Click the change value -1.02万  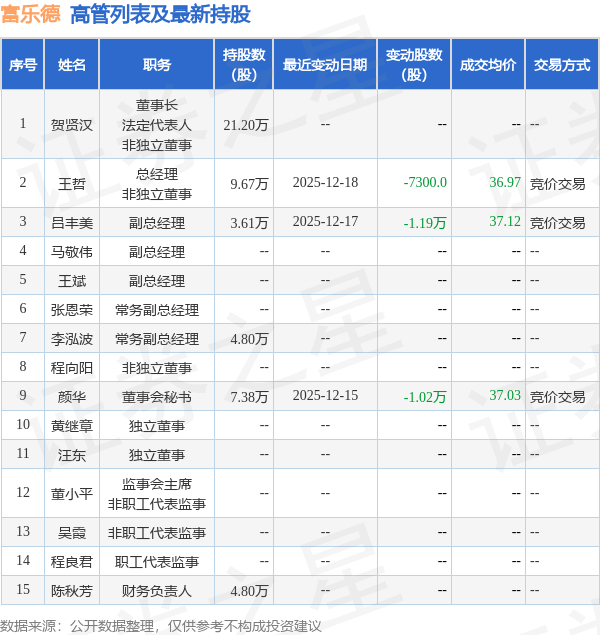pos(425,397)
